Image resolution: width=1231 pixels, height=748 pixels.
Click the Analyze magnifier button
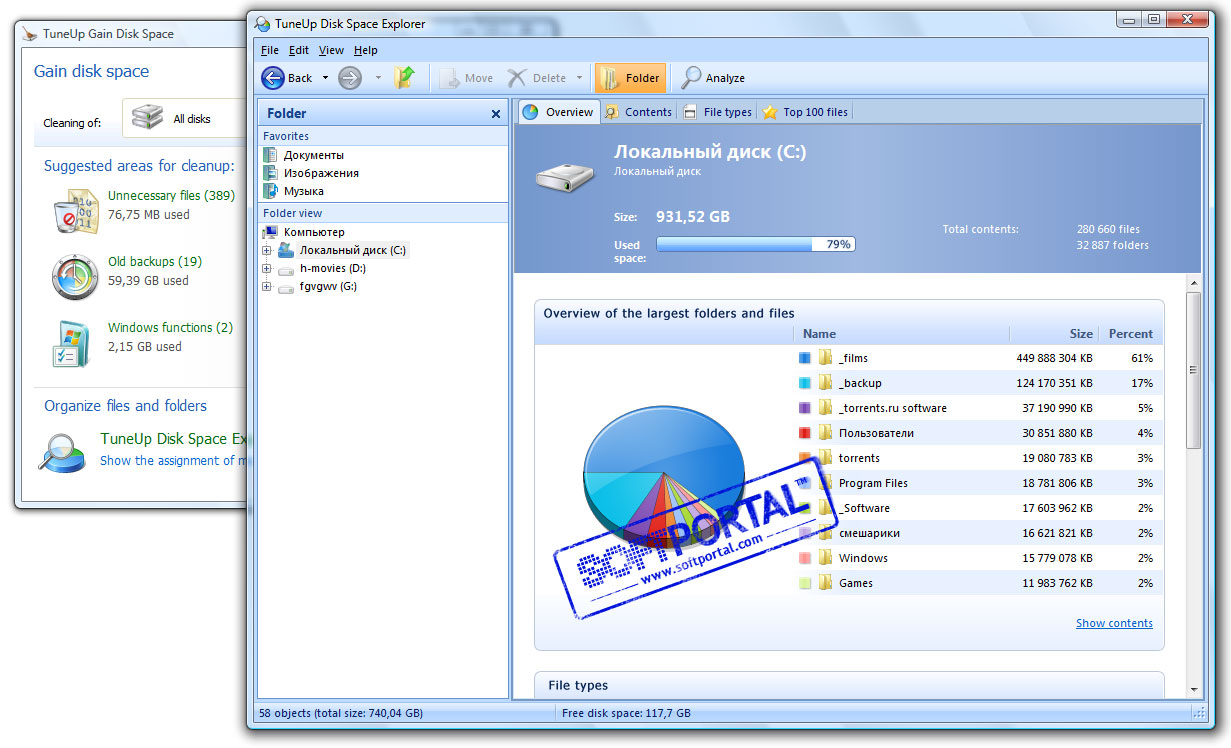point(713,78)
